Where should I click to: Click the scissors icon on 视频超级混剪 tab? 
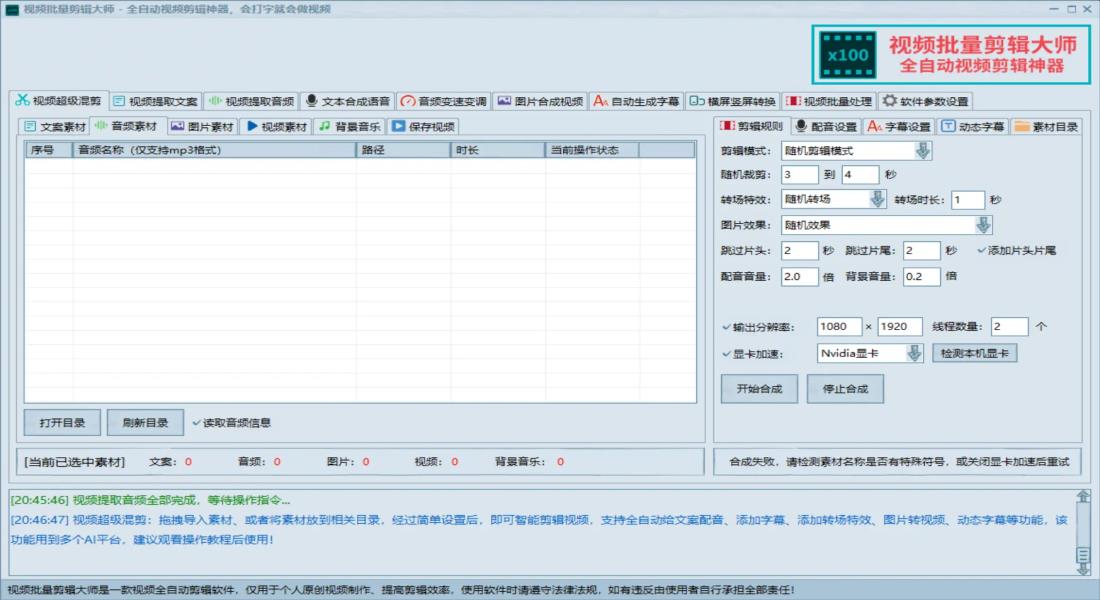click(x=22, y=100)
